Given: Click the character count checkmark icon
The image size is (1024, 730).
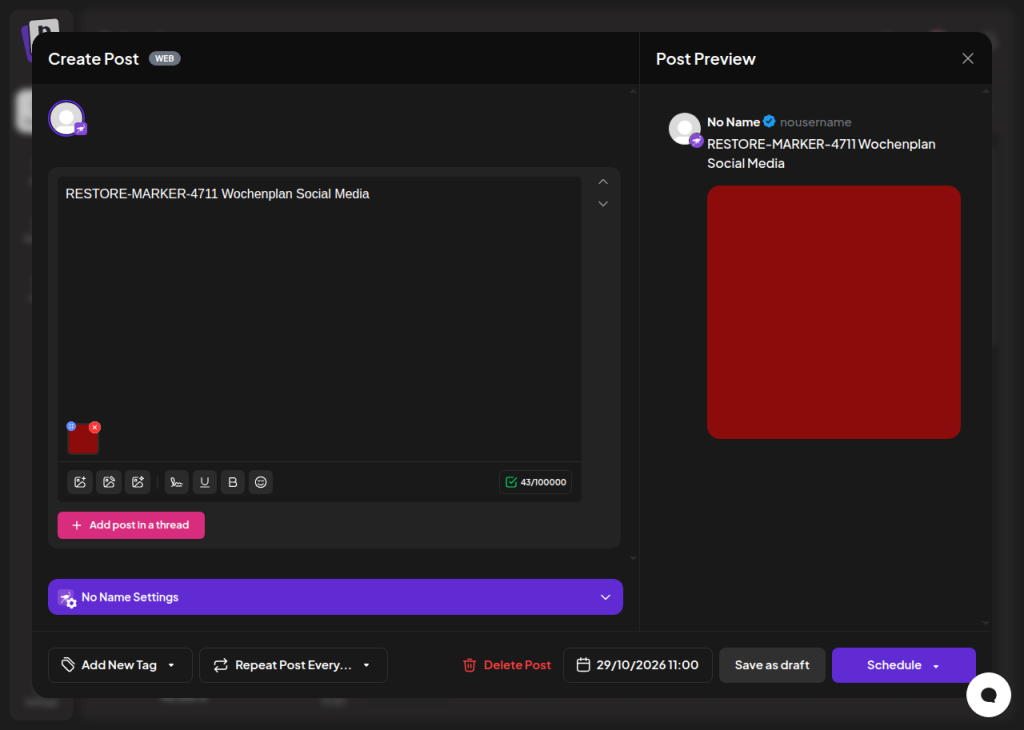Looking at the screenshot, I should [511, 482].
